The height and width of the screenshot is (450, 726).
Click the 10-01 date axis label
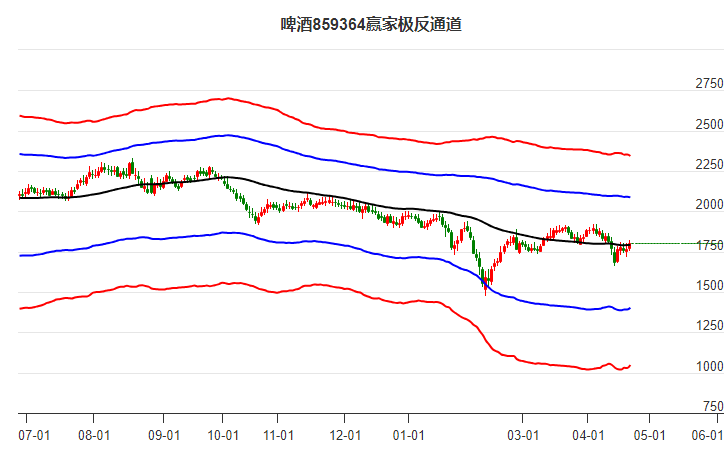coord(223,436)
